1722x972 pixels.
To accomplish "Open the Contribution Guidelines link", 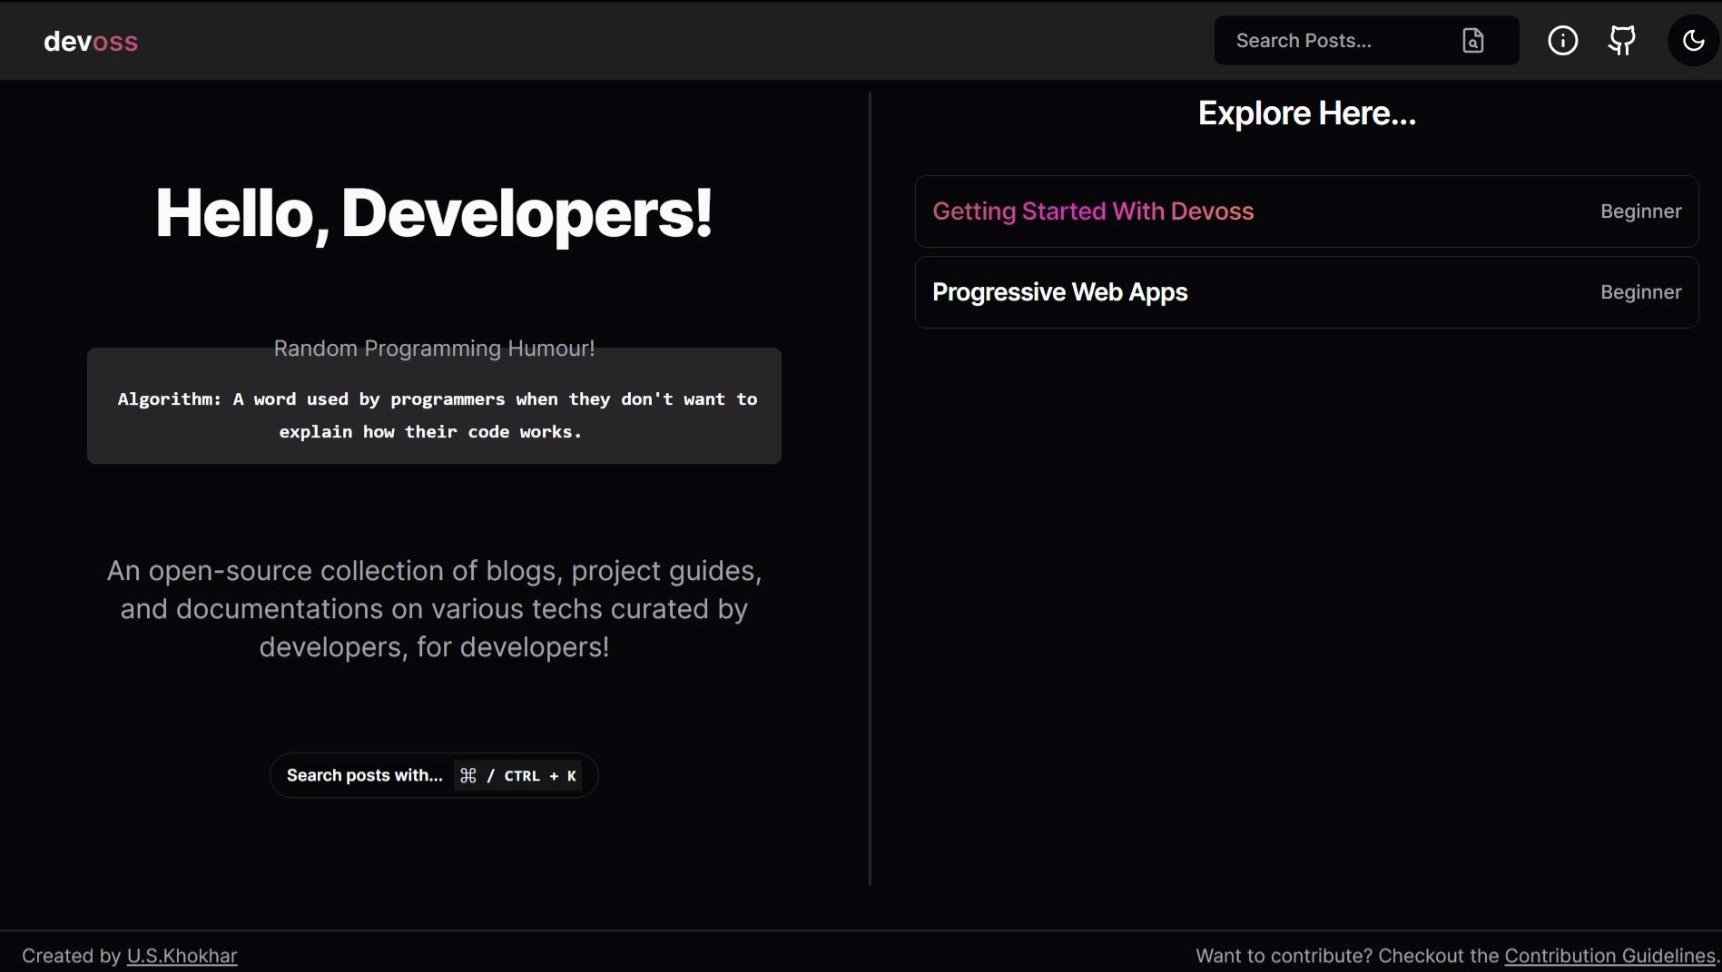I will (1610, 955).
